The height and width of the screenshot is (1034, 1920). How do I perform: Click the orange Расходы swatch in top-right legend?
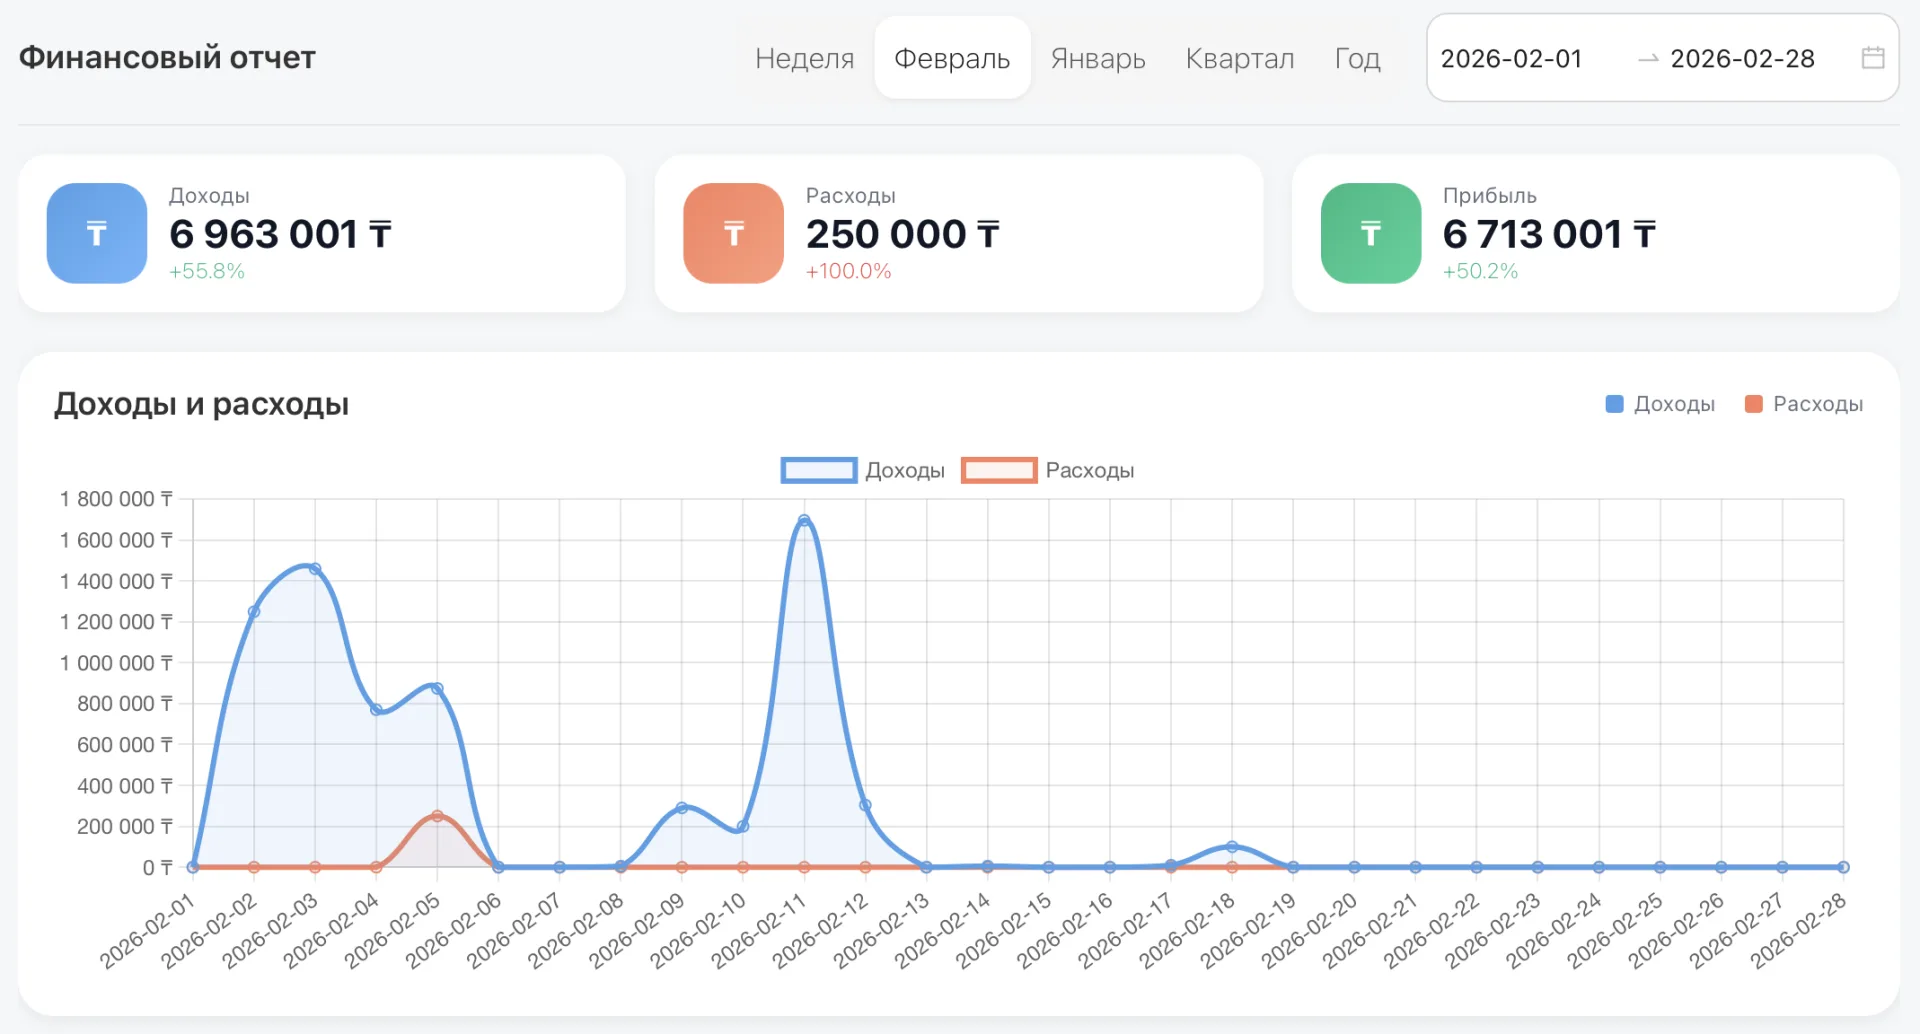1753,404
